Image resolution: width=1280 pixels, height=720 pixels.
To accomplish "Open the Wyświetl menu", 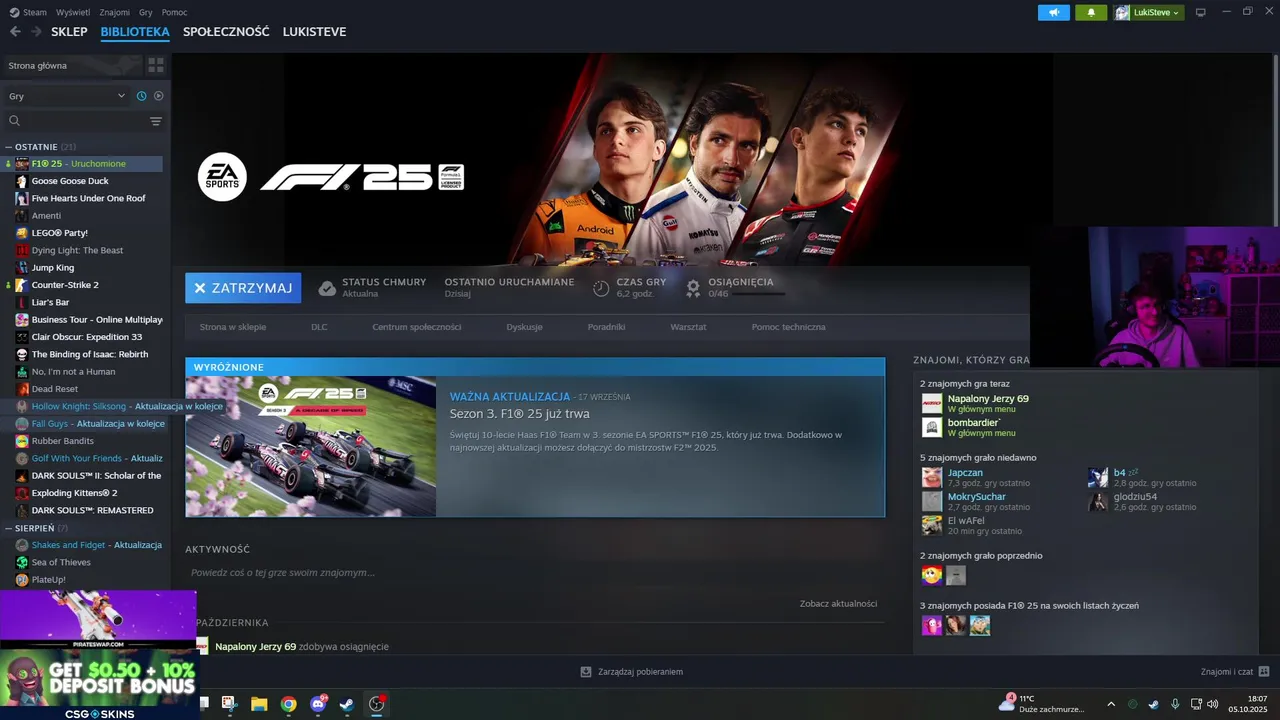I will pyautogui.click(x=73, y=12).
